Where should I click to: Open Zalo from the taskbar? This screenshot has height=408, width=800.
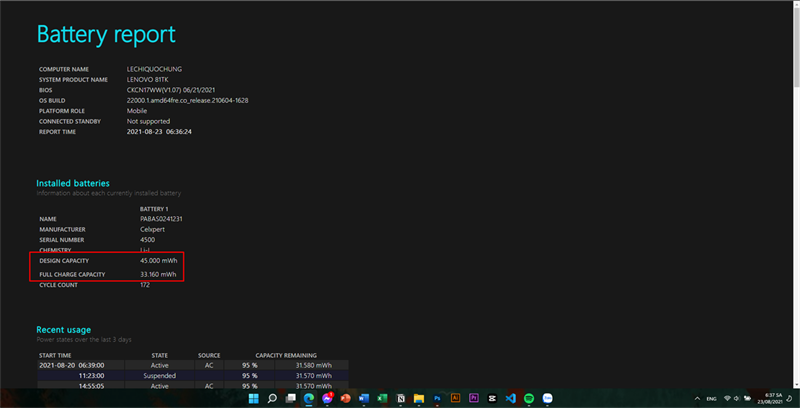tap(547, 398)
